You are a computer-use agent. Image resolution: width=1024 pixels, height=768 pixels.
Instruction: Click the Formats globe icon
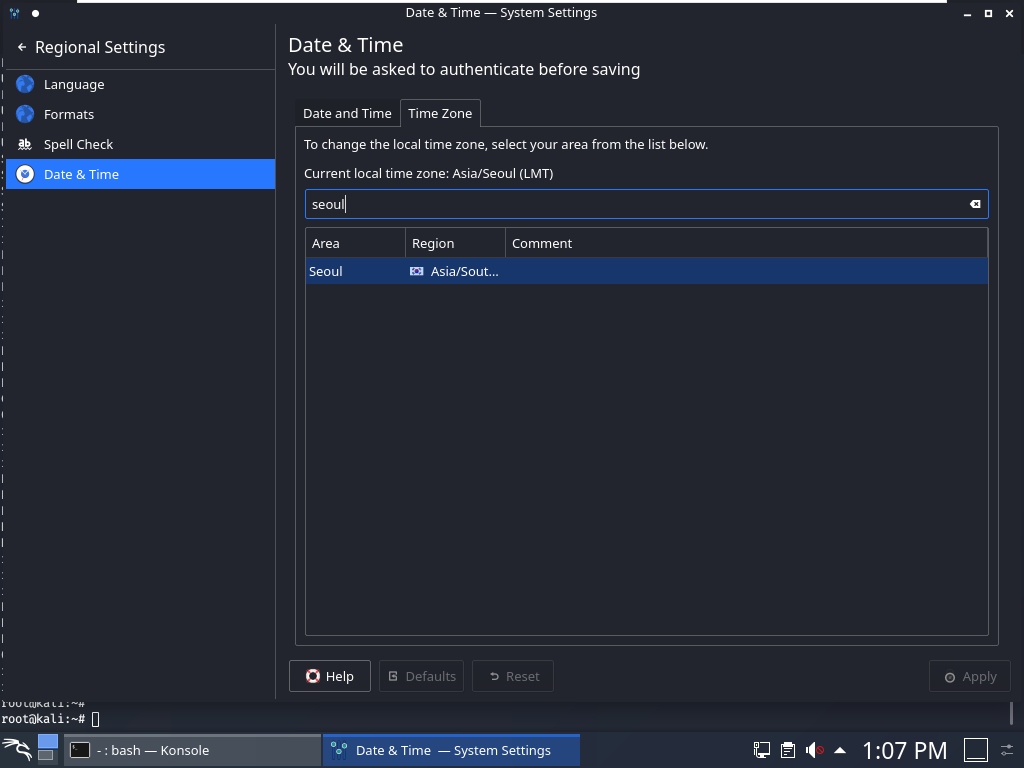click(x=25, y=114)
